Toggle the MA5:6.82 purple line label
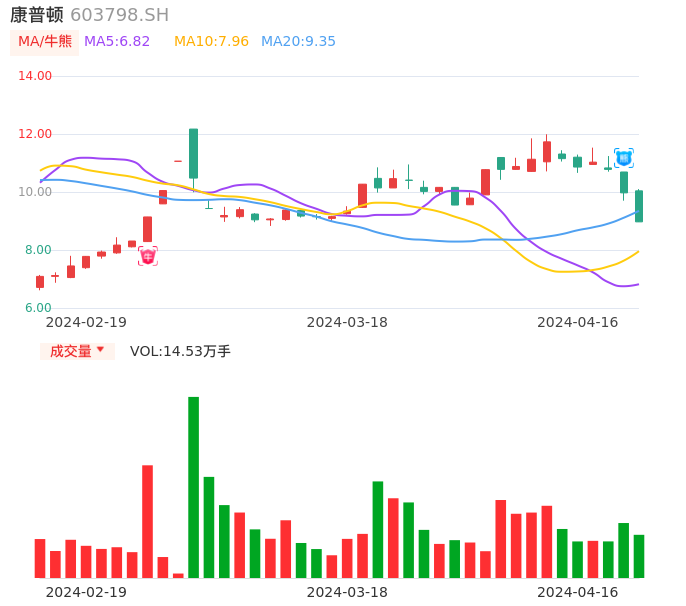The width and height of the screenshot is (686, 606). click(117, 42)
